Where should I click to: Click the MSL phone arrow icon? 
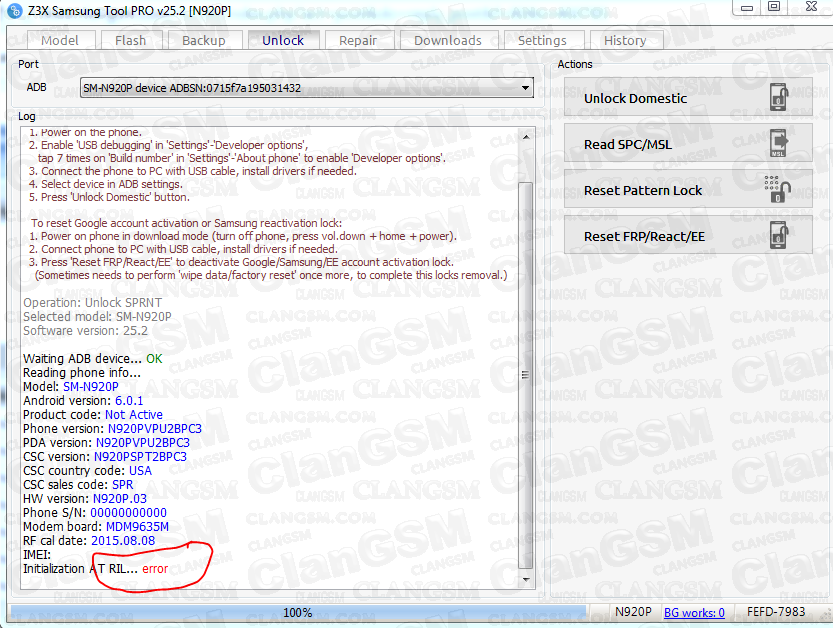(779, 143)
